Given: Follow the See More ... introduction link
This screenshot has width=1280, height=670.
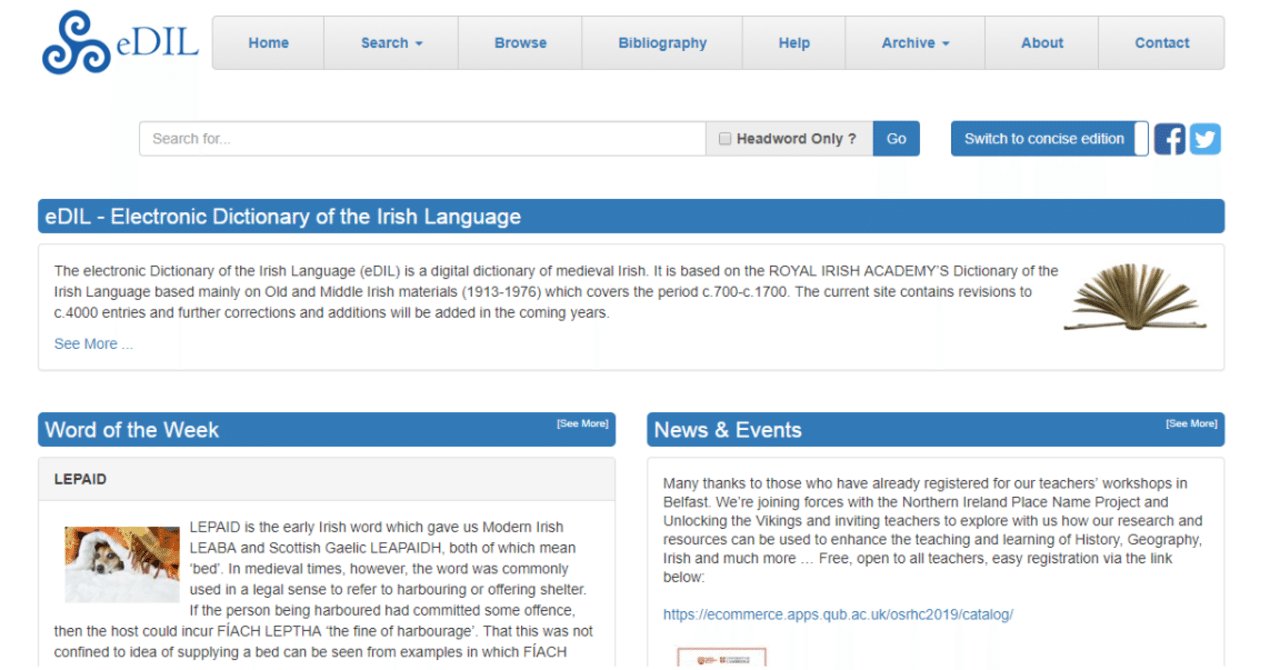Looking at the screenshot, I should 93,344.
